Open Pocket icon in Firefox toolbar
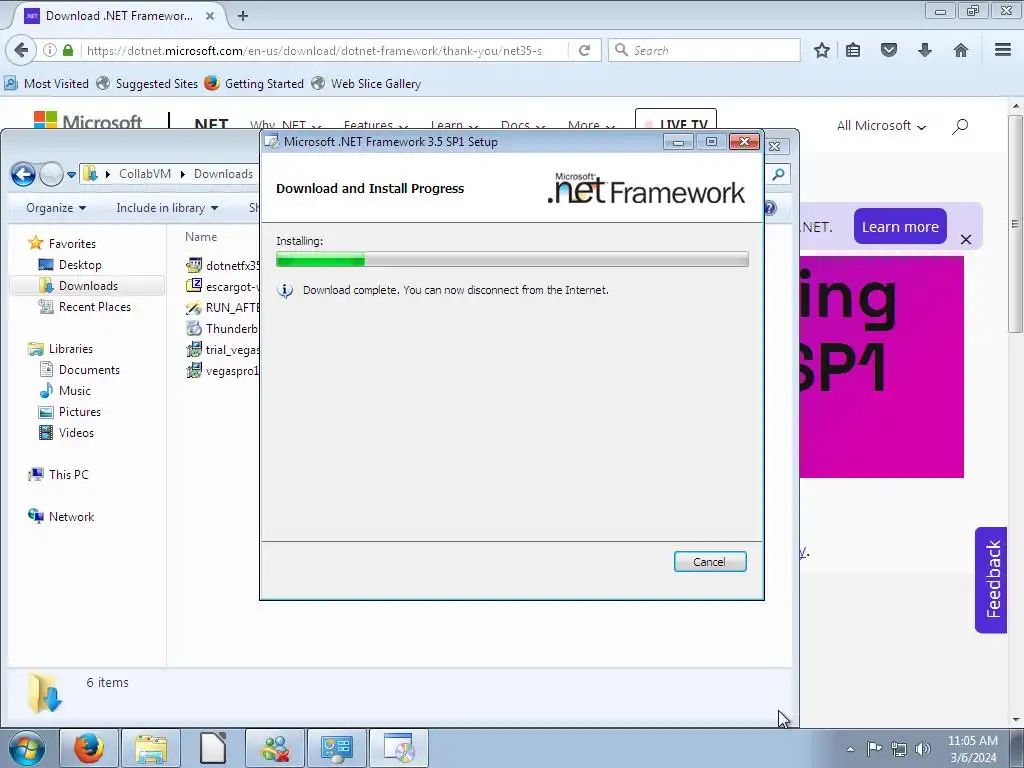 889,50
